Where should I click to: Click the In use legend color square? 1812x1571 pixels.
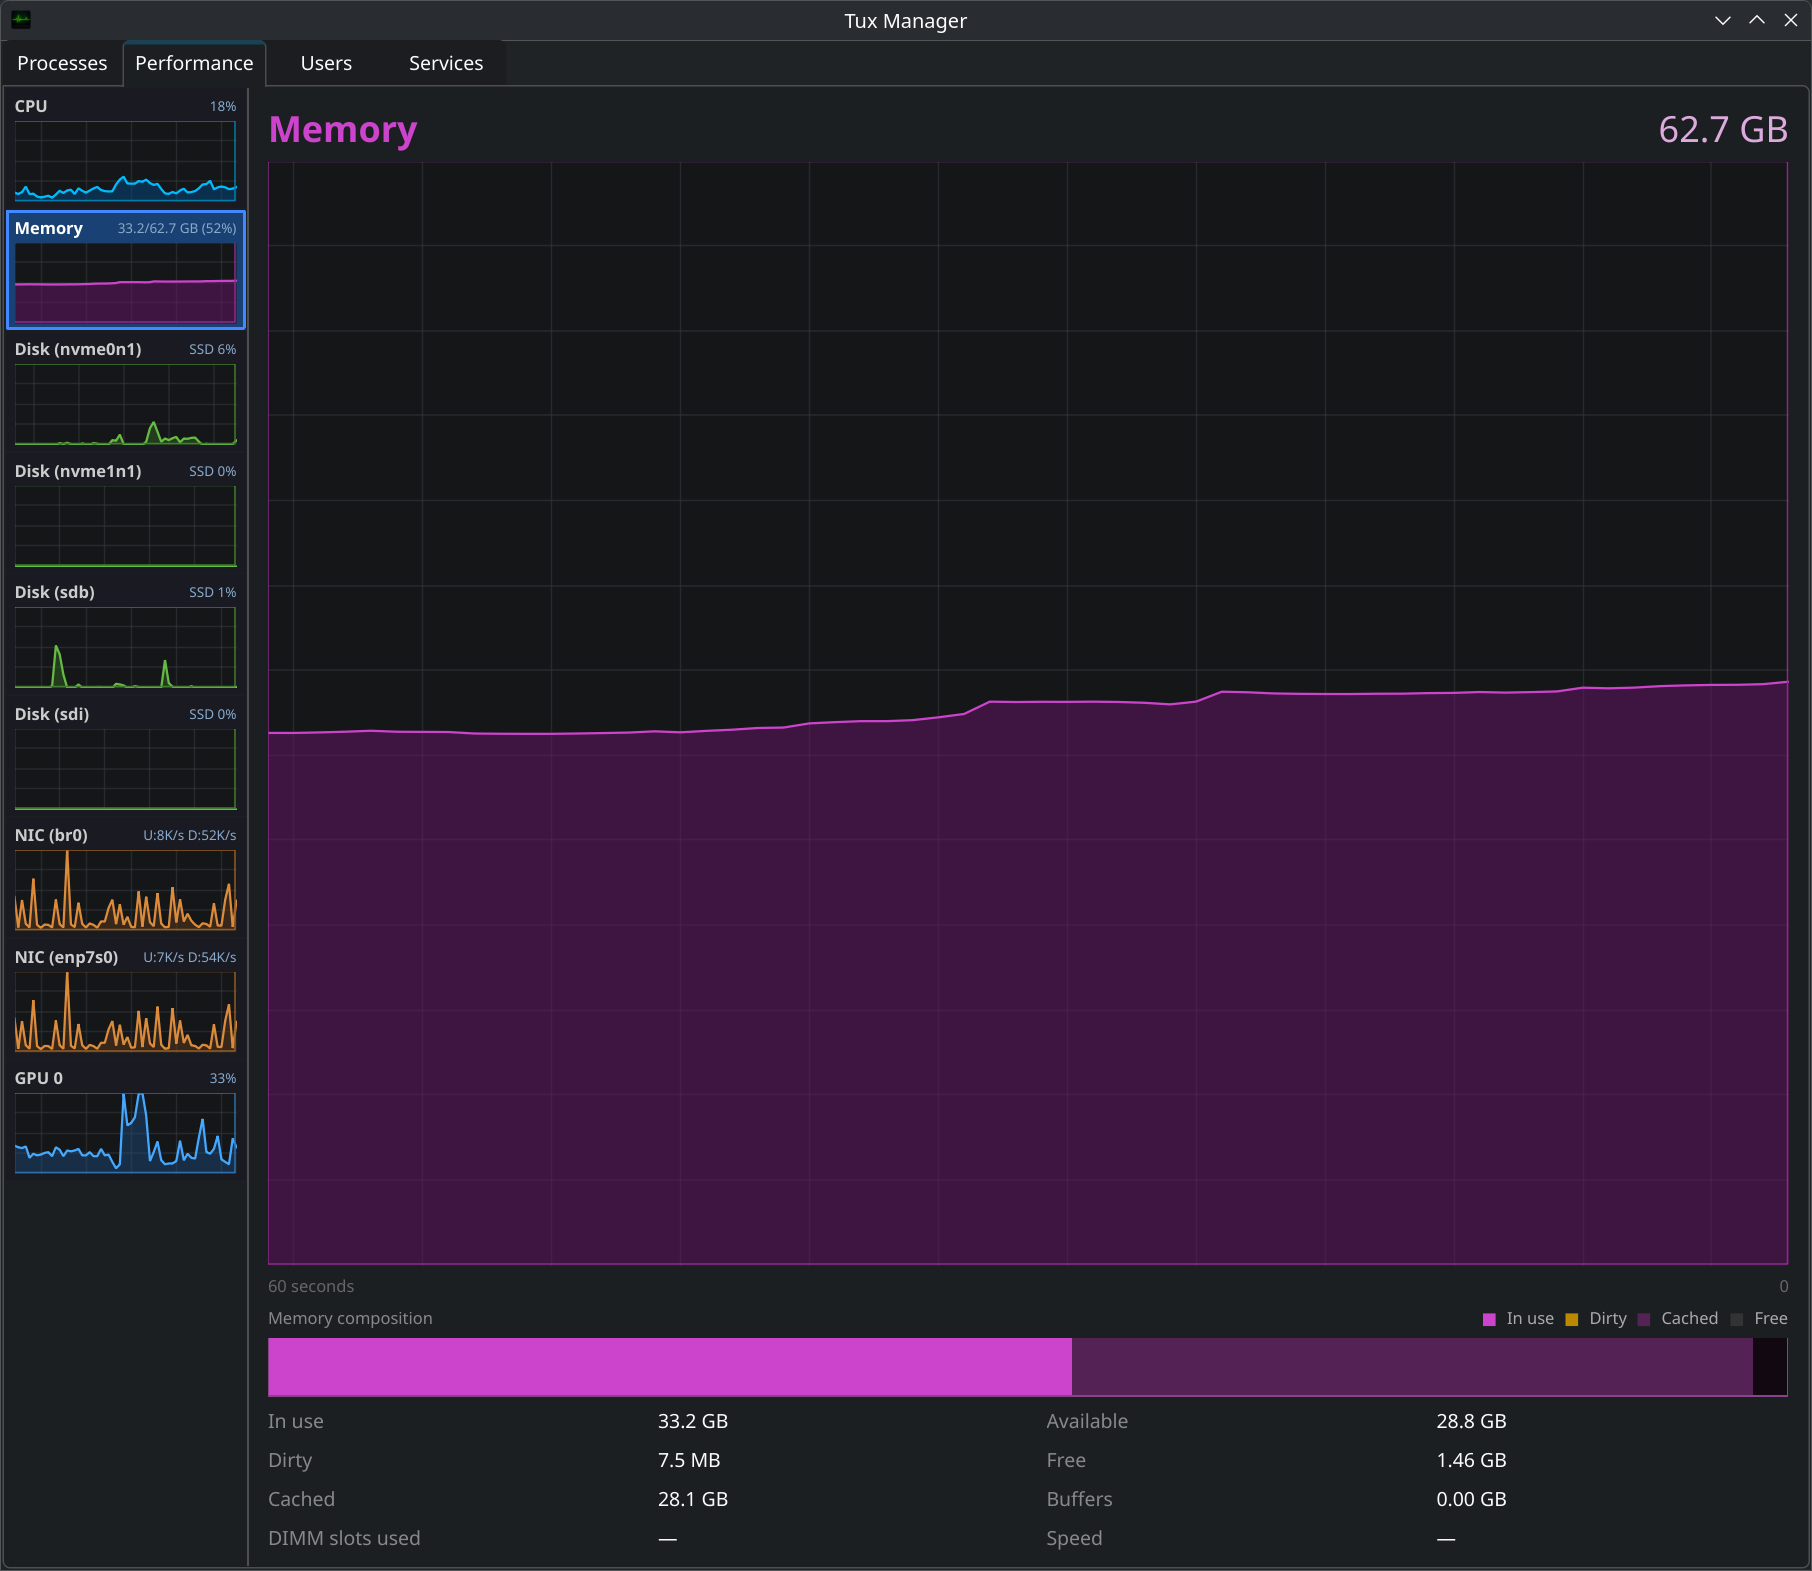tap(1489, 1319)
